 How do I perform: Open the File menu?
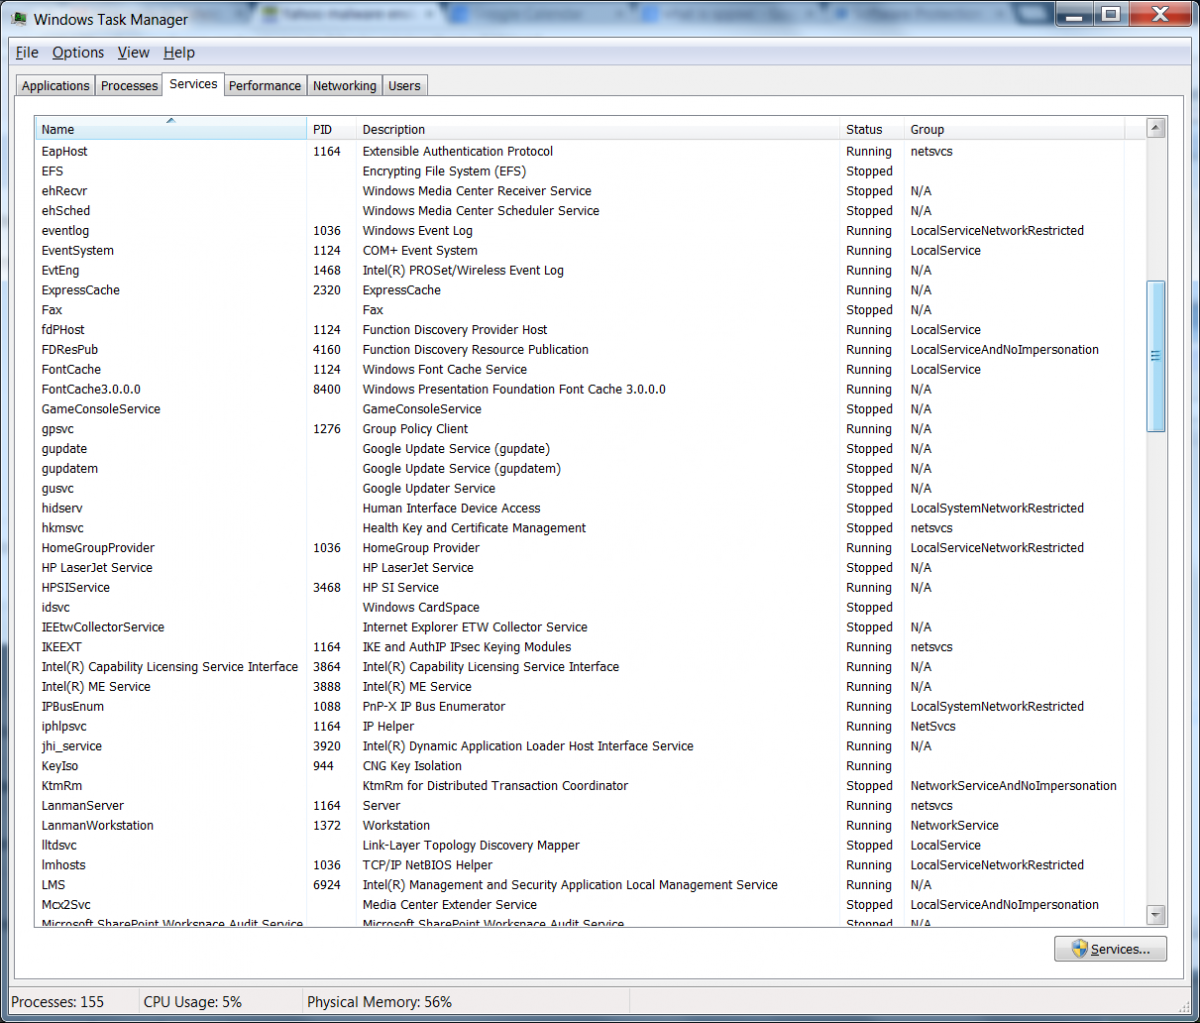[27, 53]
